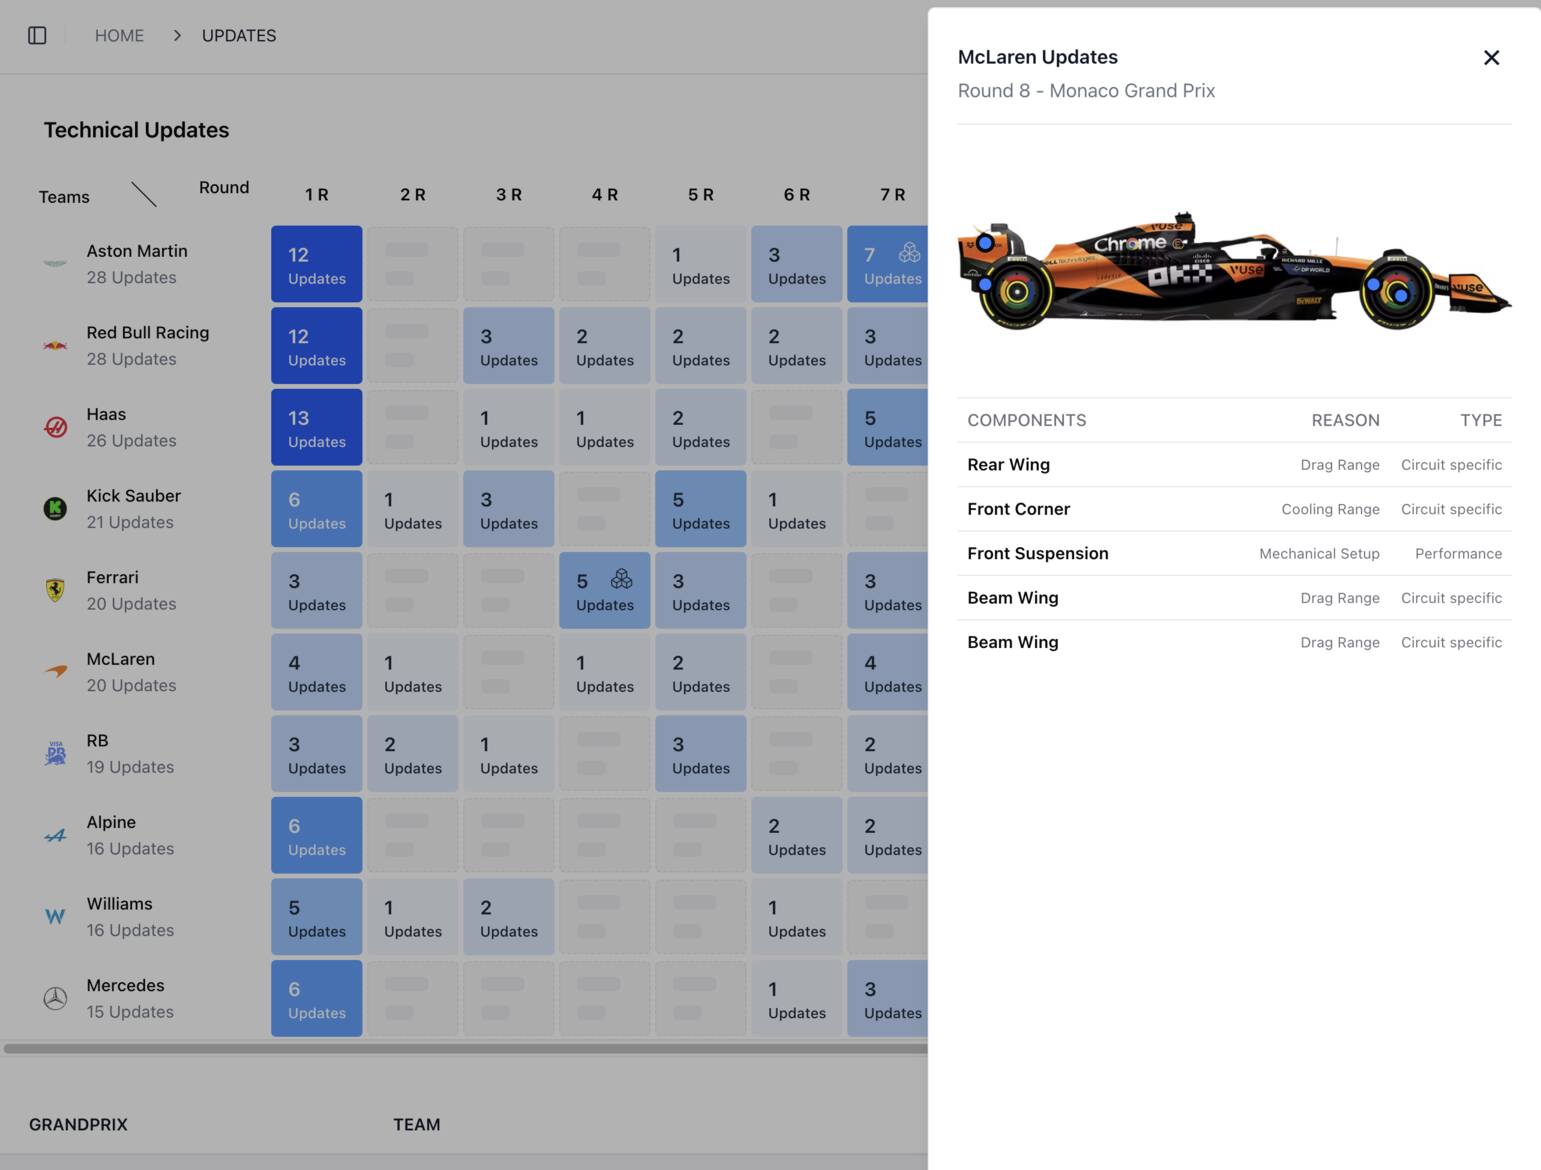Click the Mercedes team name
1541x1170 pixels.
click(x=125, y=985)
